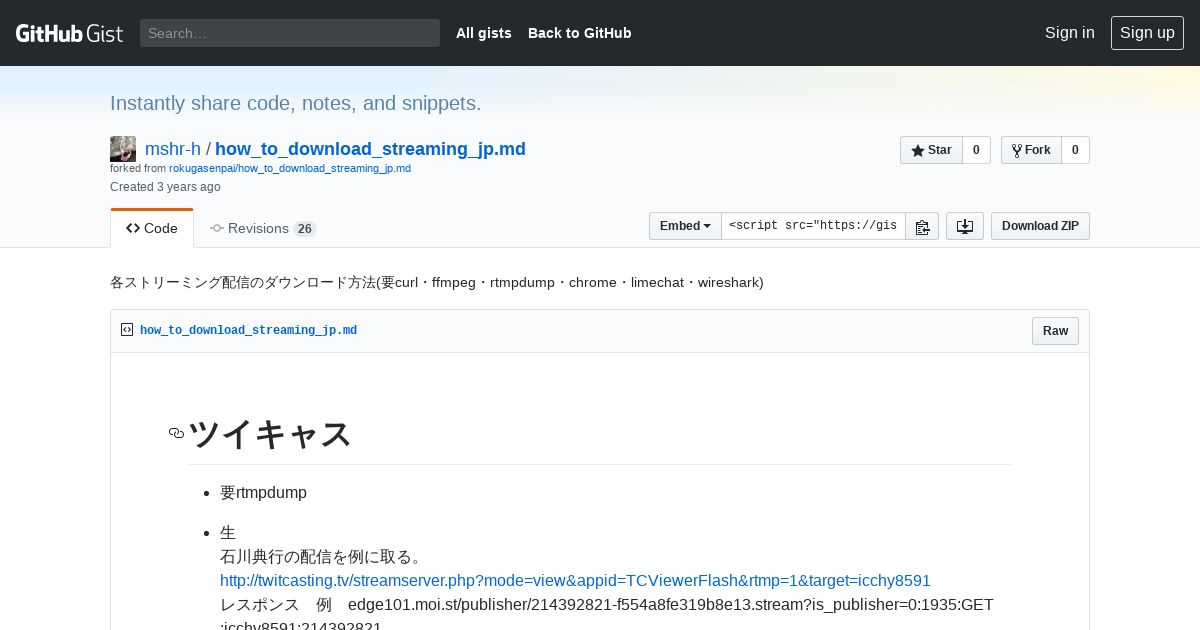Click the gist description mentioning wireshark
The height and width of the screenshot is (630, 1200).
point(437,282)
